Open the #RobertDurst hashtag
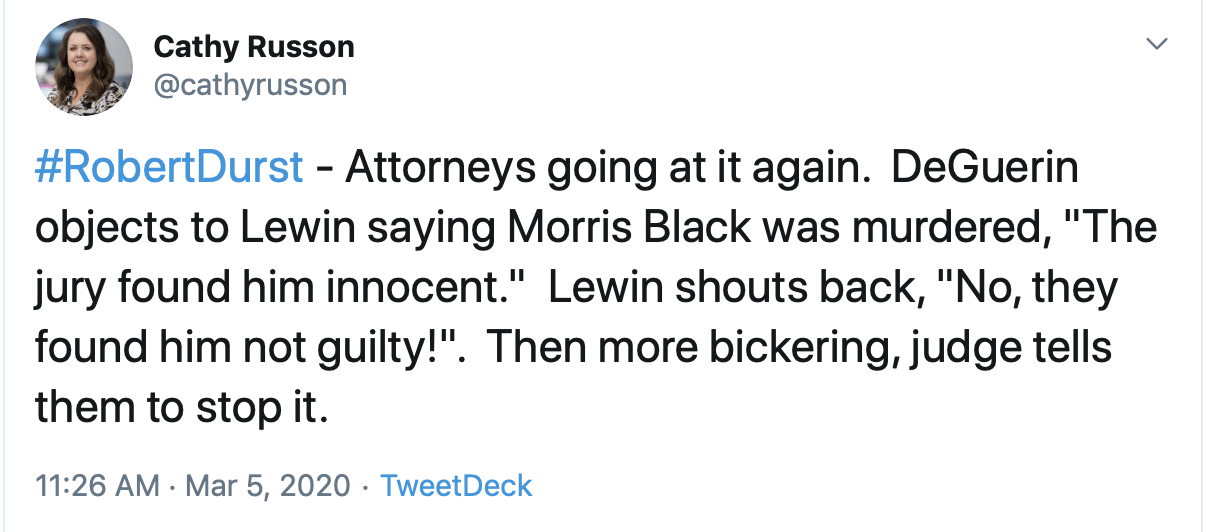1226x532 pixels. coord(169,167)
